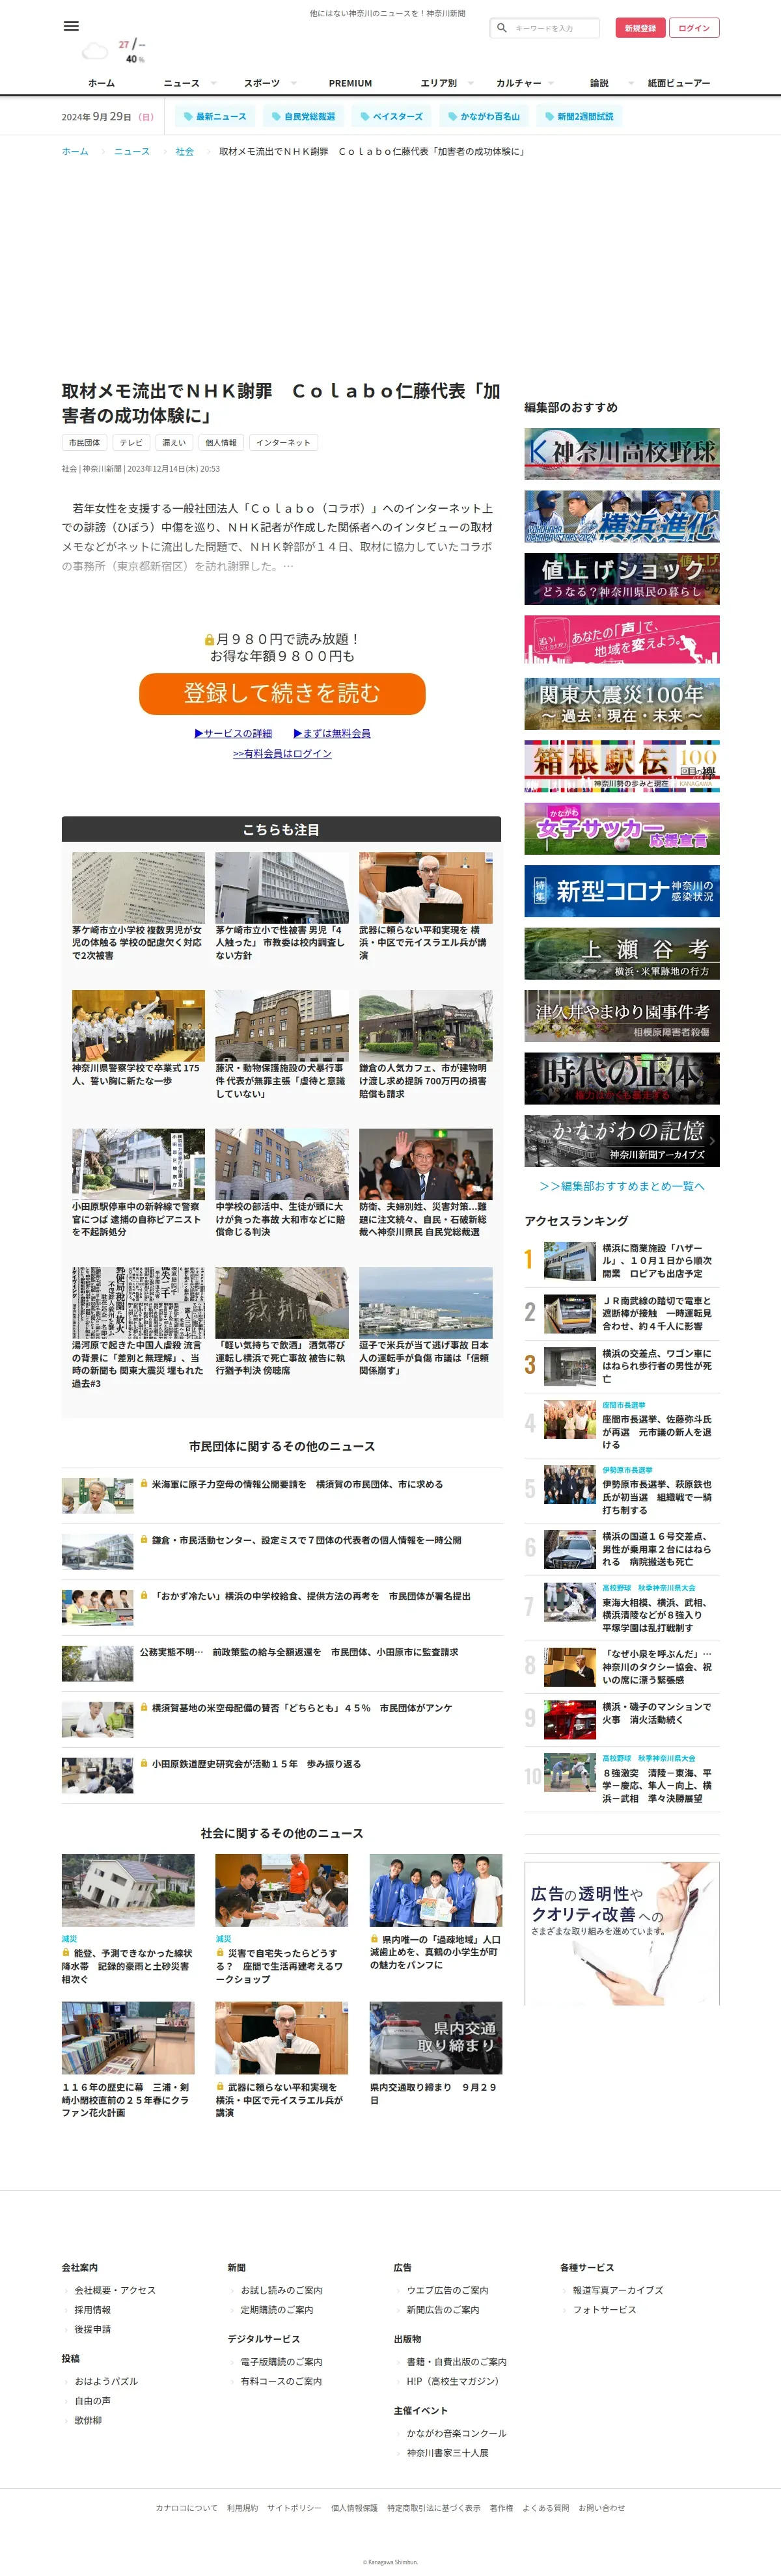Click the 社会 breadcrumb link
The image size is (781, 2576).
coord(185,152)
